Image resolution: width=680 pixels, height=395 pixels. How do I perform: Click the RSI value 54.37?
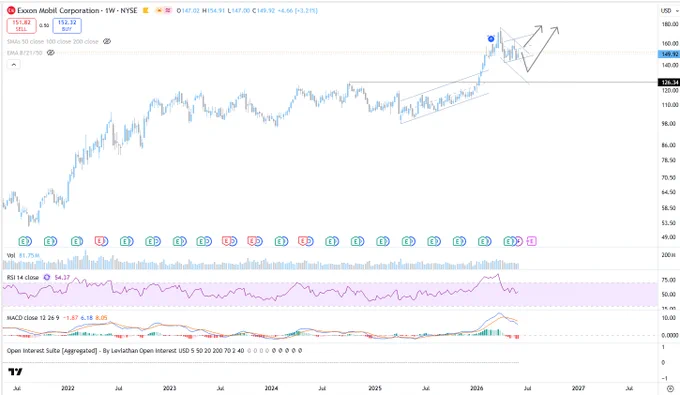pos(62,277)
